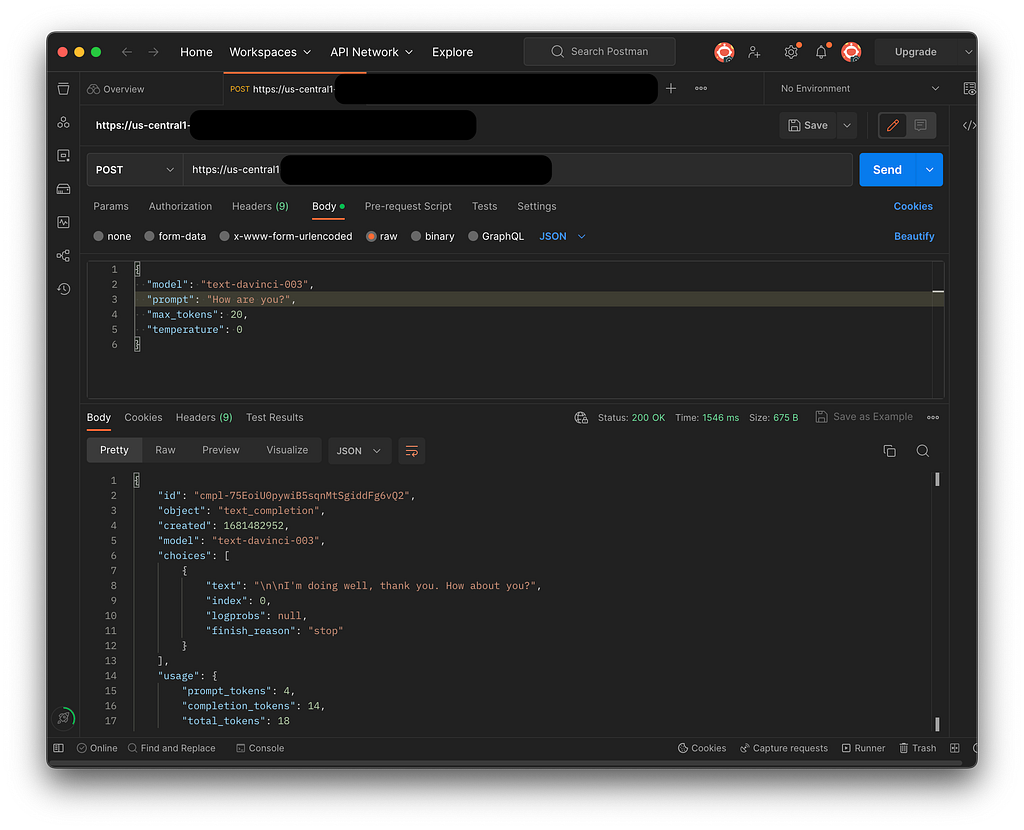Change the POST method dropdown
The image size is (1024, 830).
tap(135, 170)
